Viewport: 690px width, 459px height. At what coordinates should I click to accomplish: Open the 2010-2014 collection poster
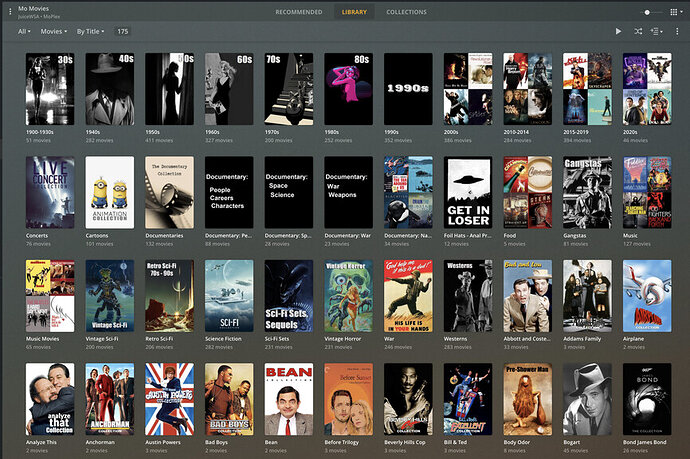[528, 89]
